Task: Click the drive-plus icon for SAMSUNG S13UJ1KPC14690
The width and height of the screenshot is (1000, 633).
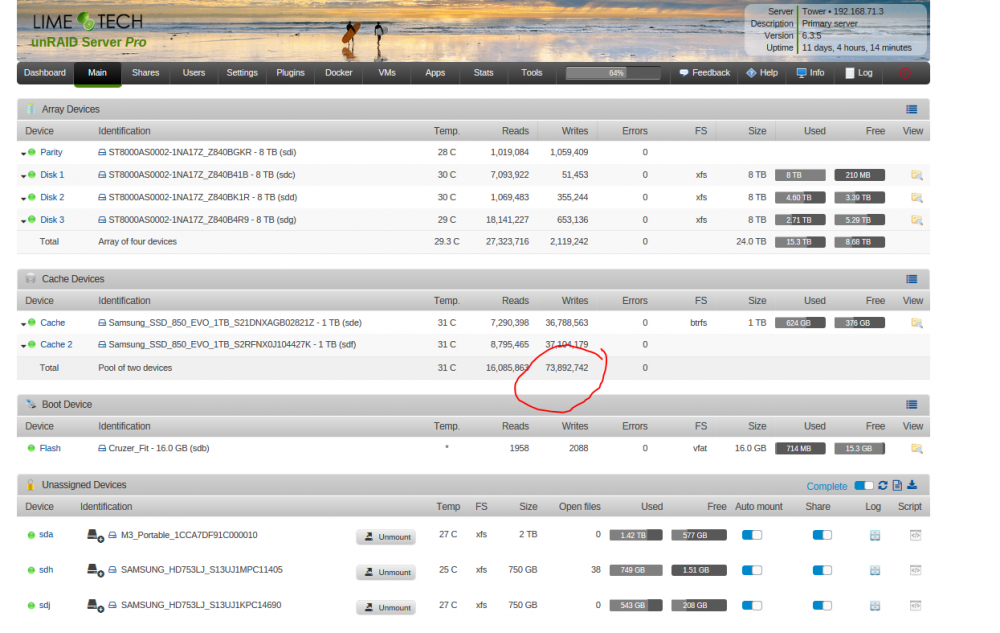Action: tap(95, 606)
